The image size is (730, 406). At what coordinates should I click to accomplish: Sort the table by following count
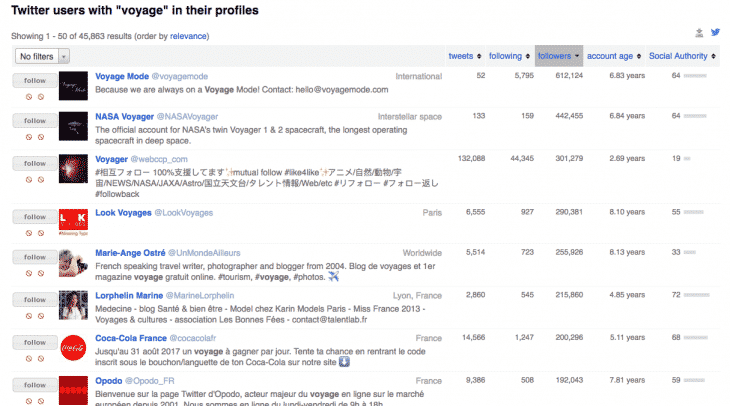512,56
